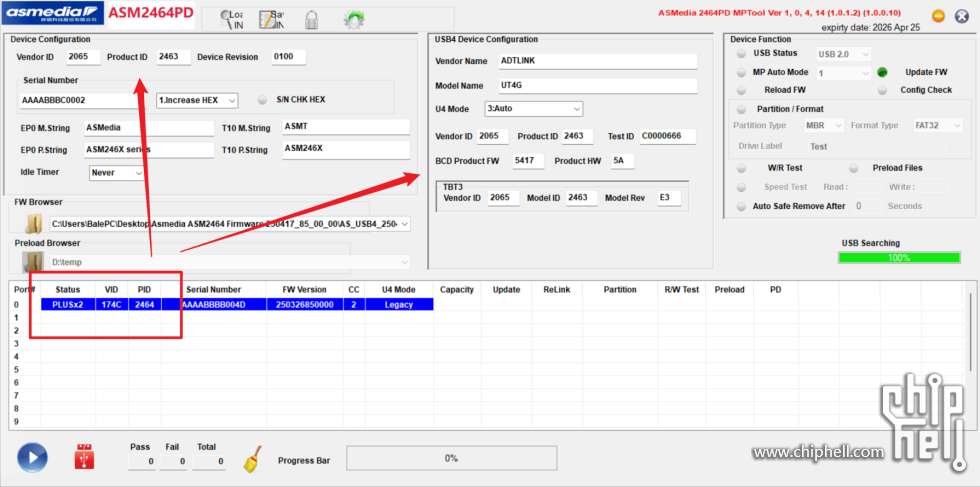
Task: Toggle the S/N CHK HEX option
Action: [x=262, y=99]
